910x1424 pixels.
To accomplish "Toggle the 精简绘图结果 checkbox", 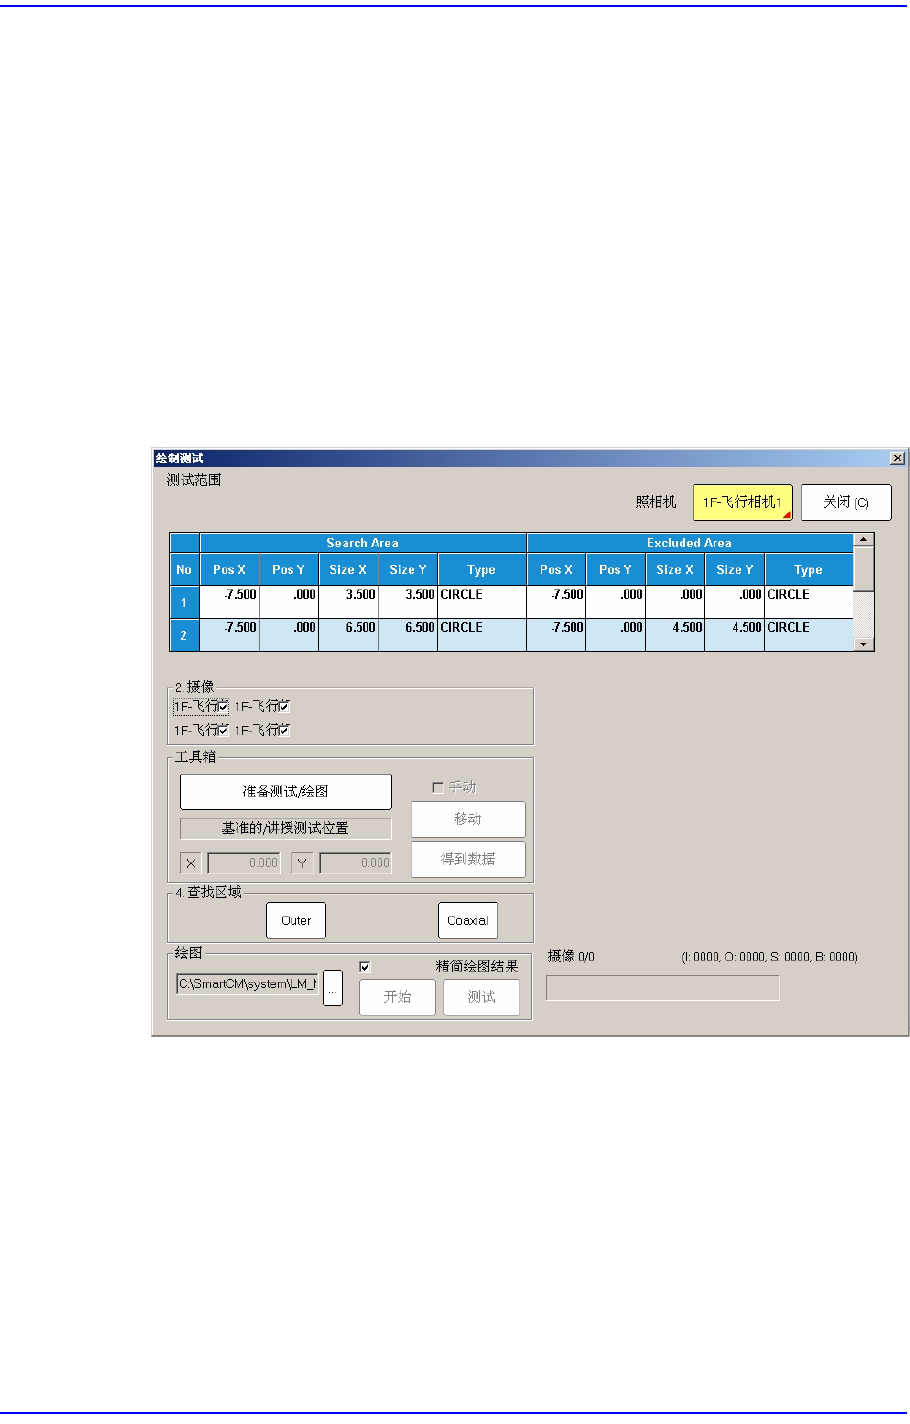I will (x=365, y=967).
